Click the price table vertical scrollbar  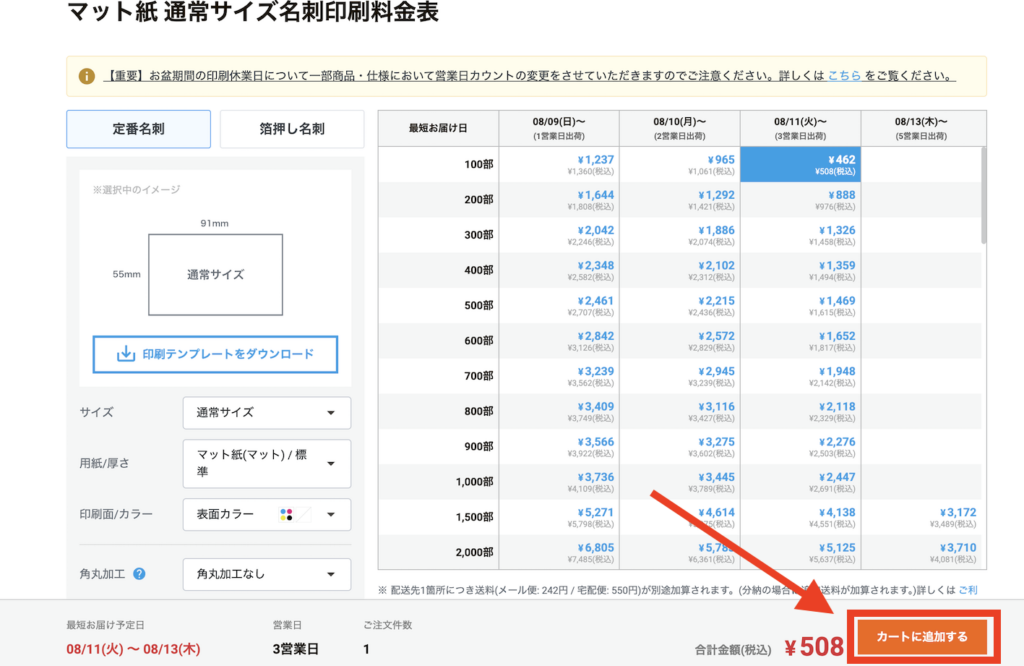[x=984, y=196]
